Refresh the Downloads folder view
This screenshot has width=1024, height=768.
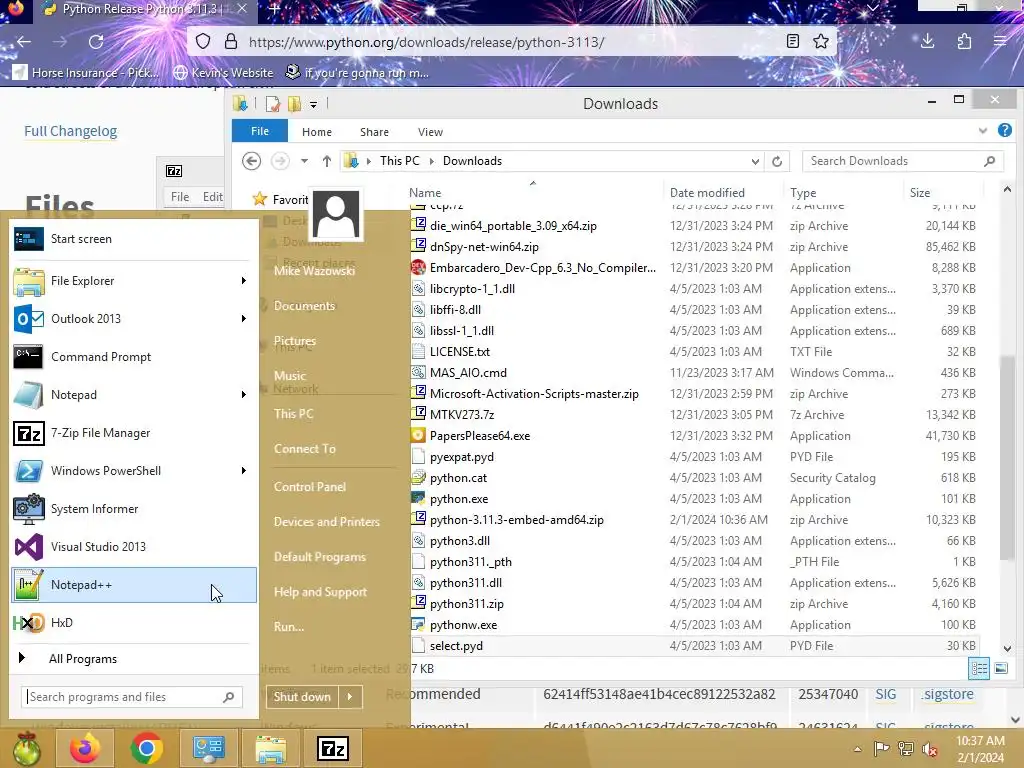pyautogui.click(x=777, y=161)
